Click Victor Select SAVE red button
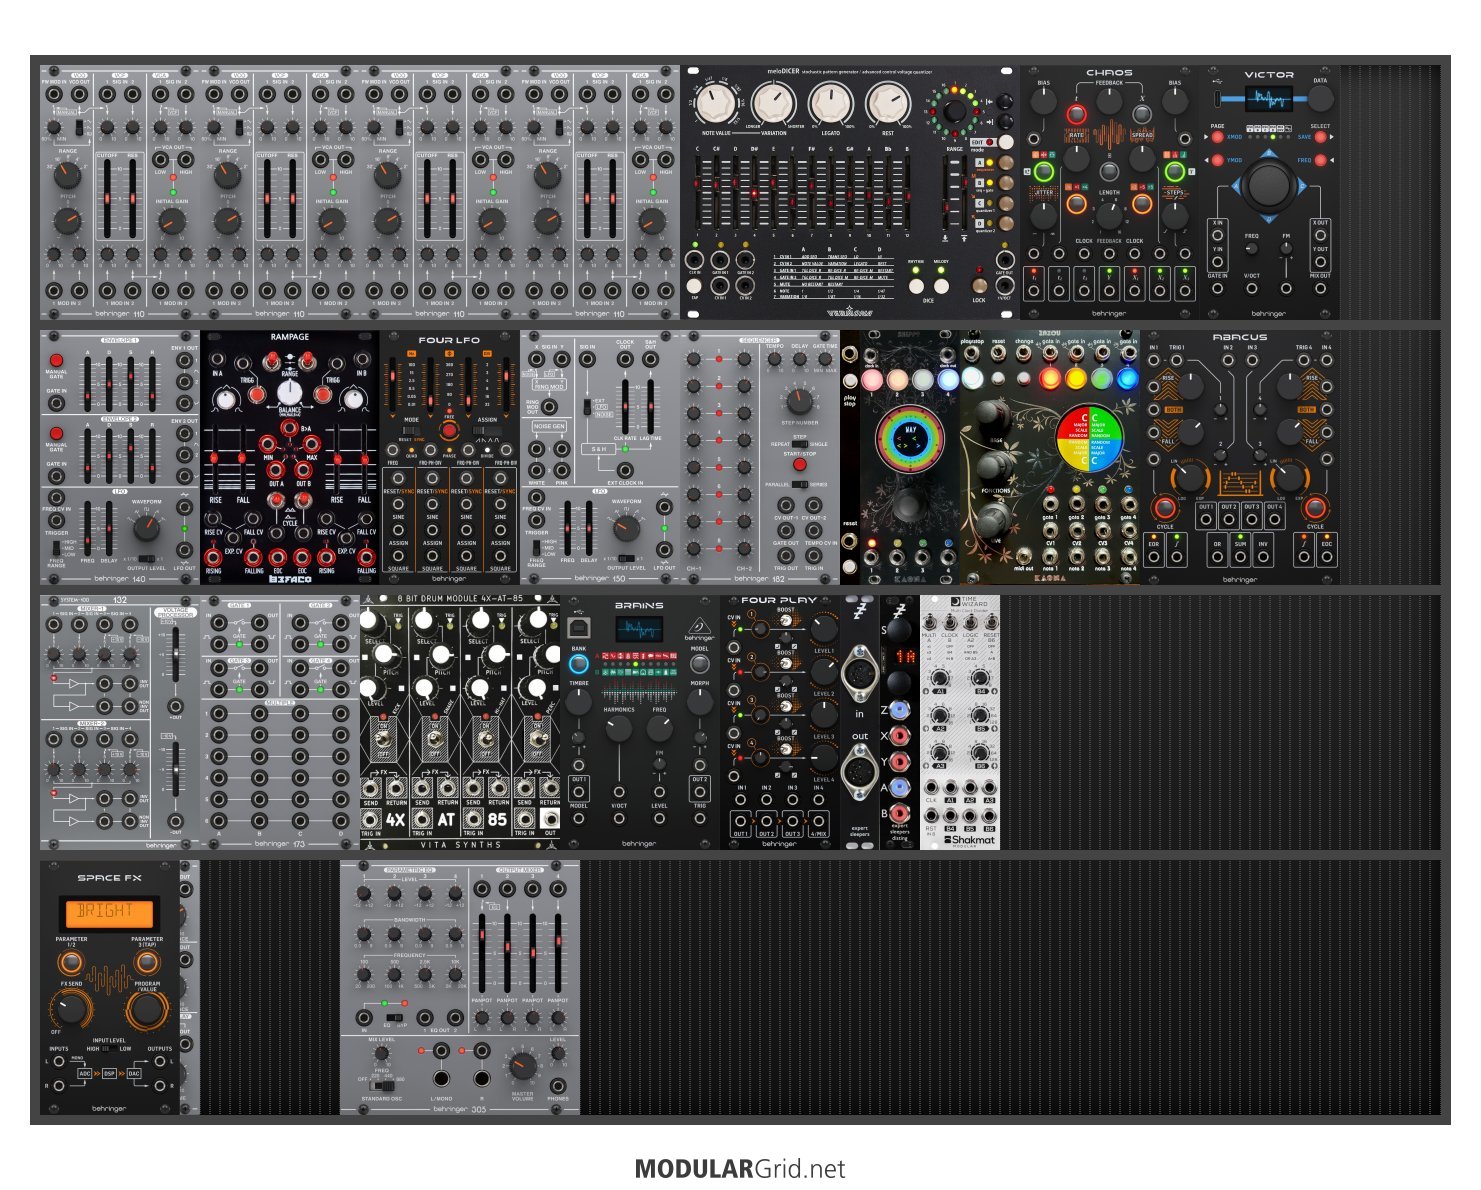 (x=1321, y=136)
